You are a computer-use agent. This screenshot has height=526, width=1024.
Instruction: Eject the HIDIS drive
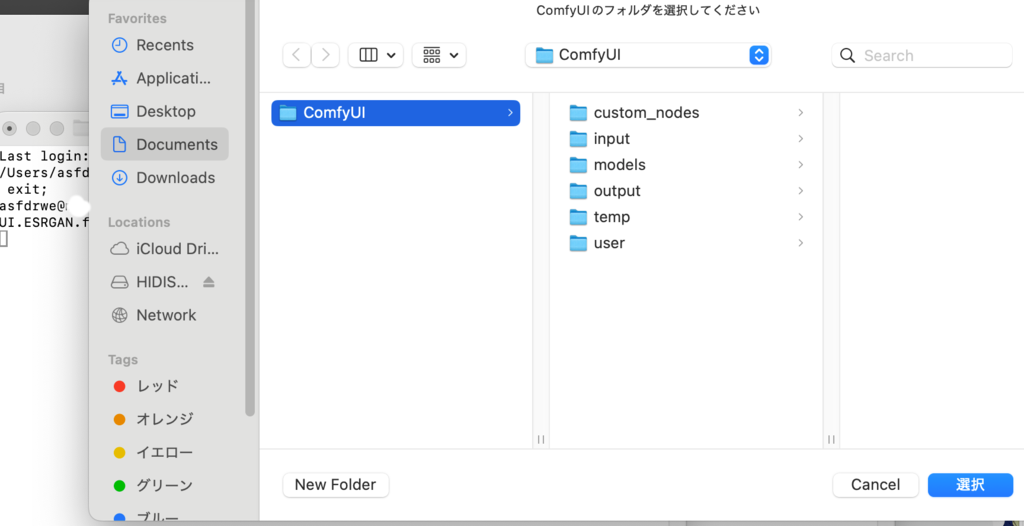pos(208,282)
